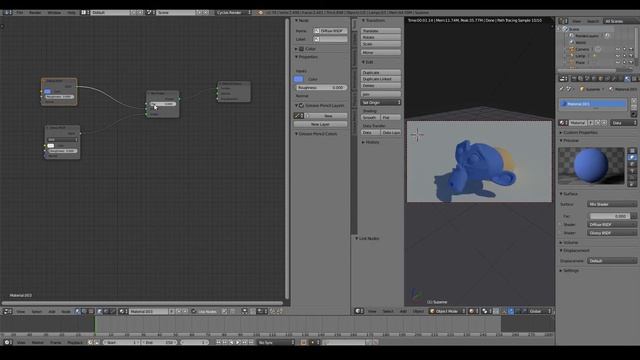Add a material slot with plus icon
The width and height of the screenshot is (640, 360).
pos(634,100)
